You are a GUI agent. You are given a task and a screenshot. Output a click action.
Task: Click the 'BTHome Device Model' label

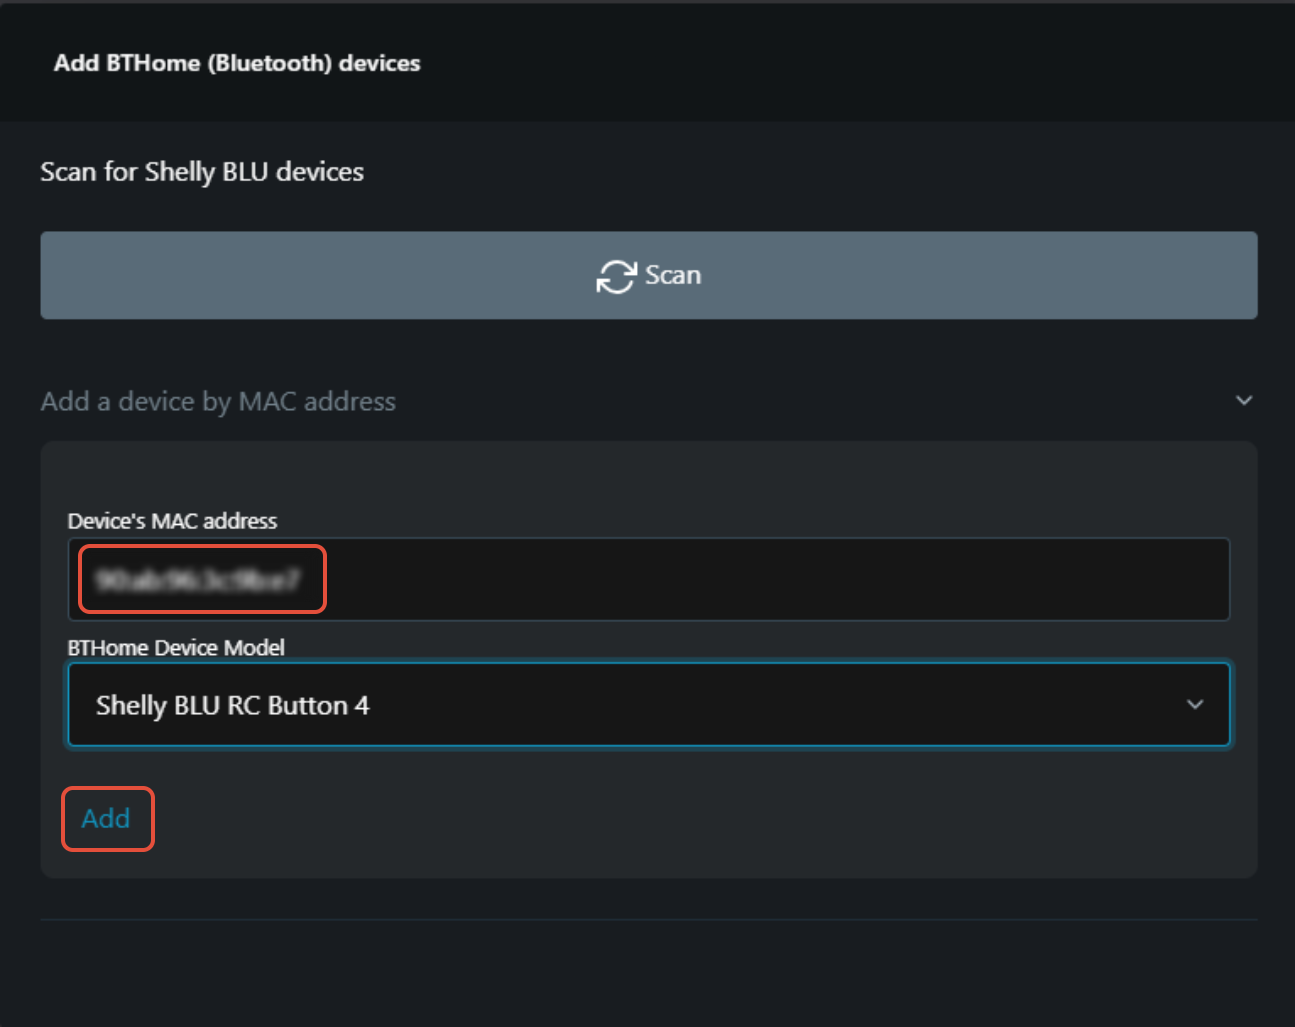pos(176,648)
